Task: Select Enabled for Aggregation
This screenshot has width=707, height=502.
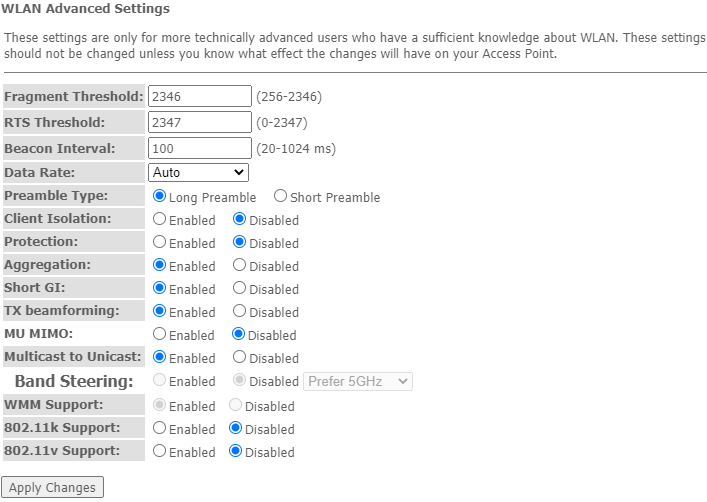Action: tap(160, 266)
